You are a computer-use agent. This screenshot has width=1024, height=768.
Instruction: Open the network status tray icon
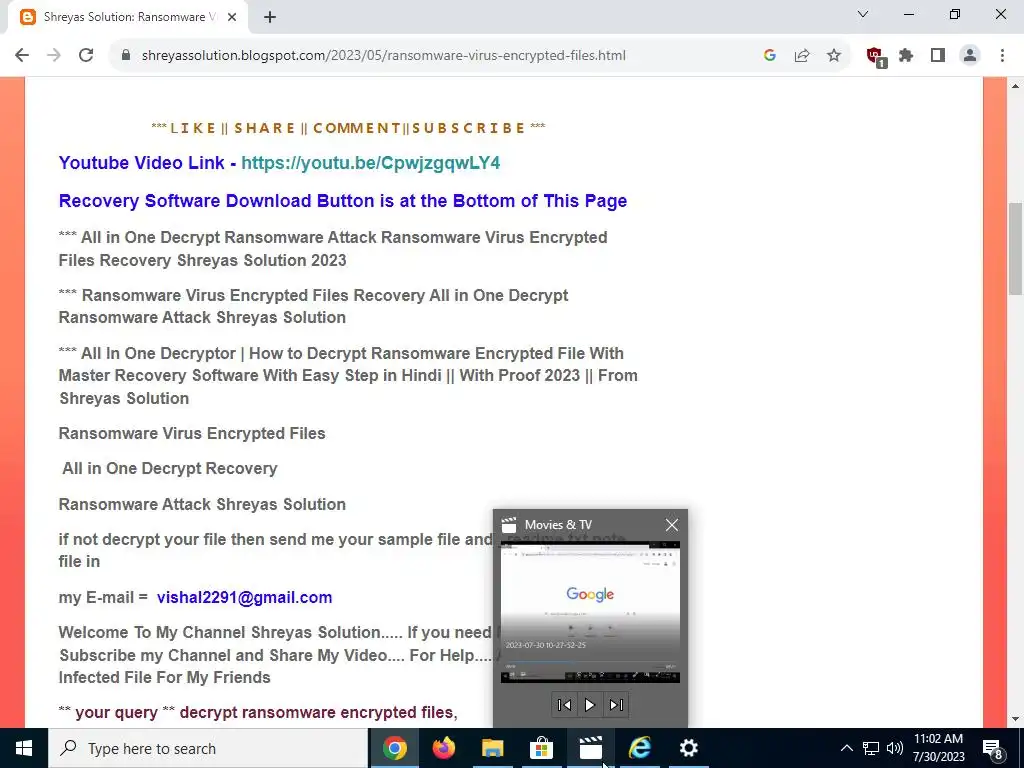871,748
